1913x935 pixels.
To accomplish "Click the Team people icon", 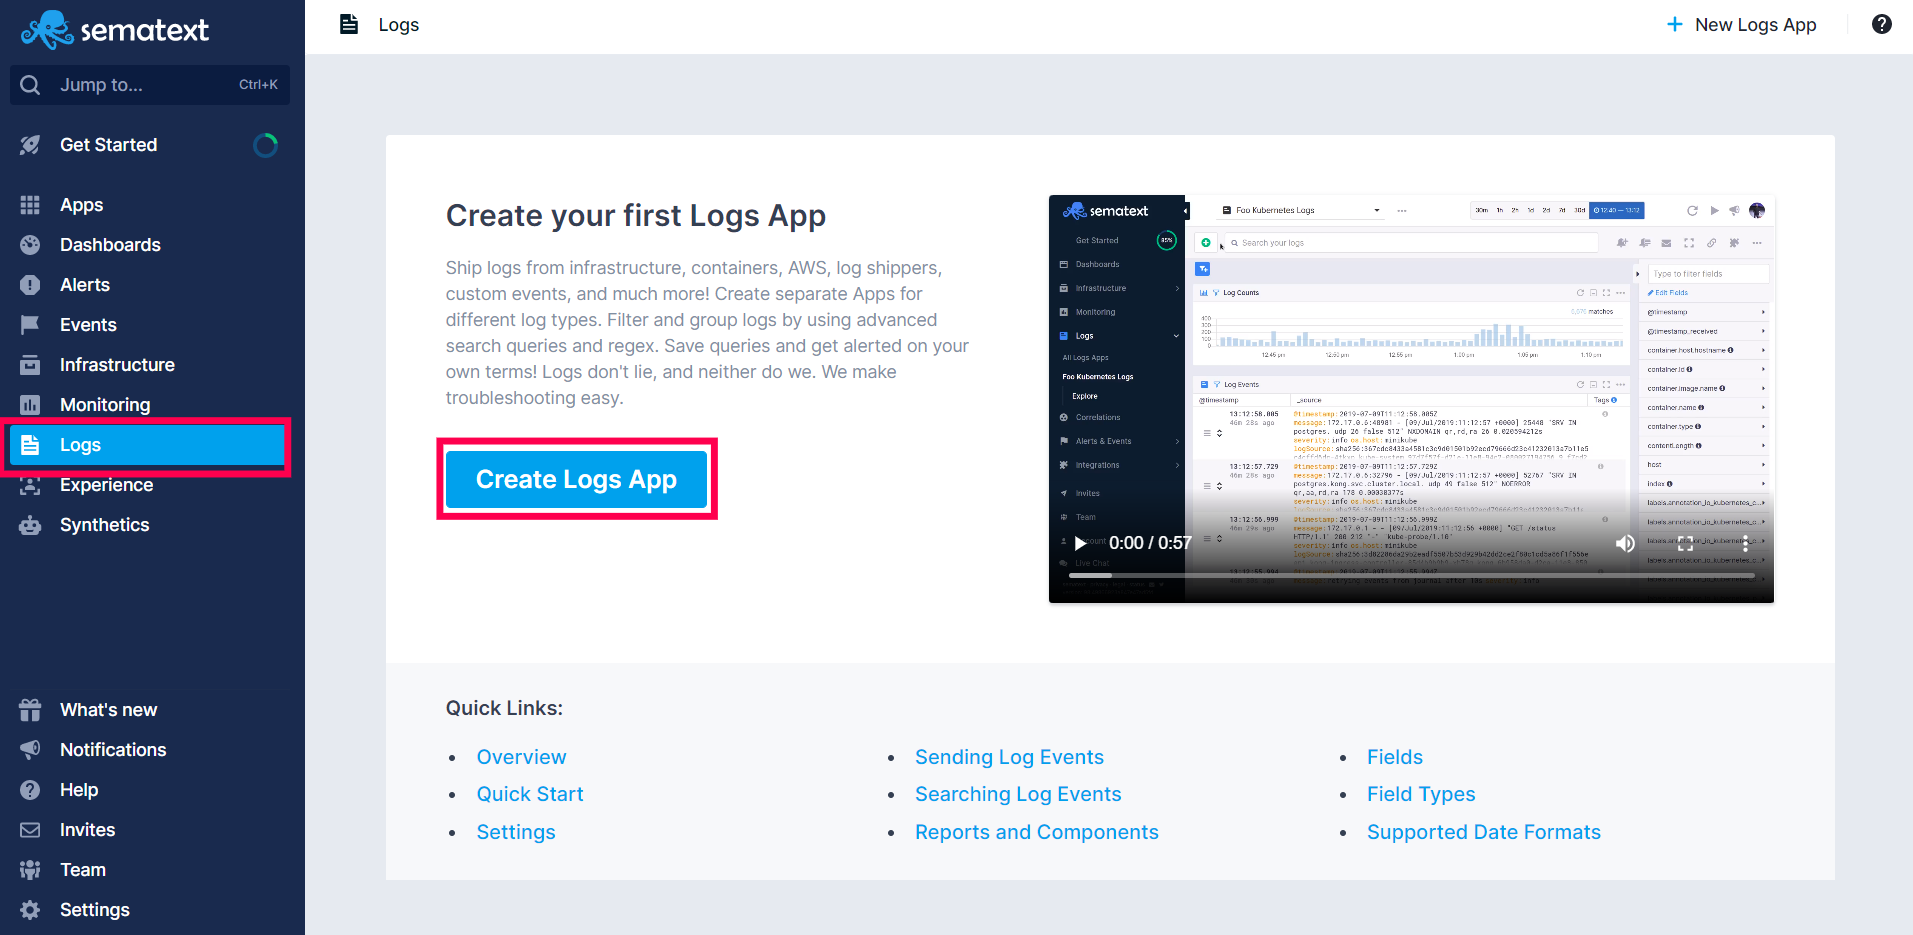I will [x=30, y=870].
